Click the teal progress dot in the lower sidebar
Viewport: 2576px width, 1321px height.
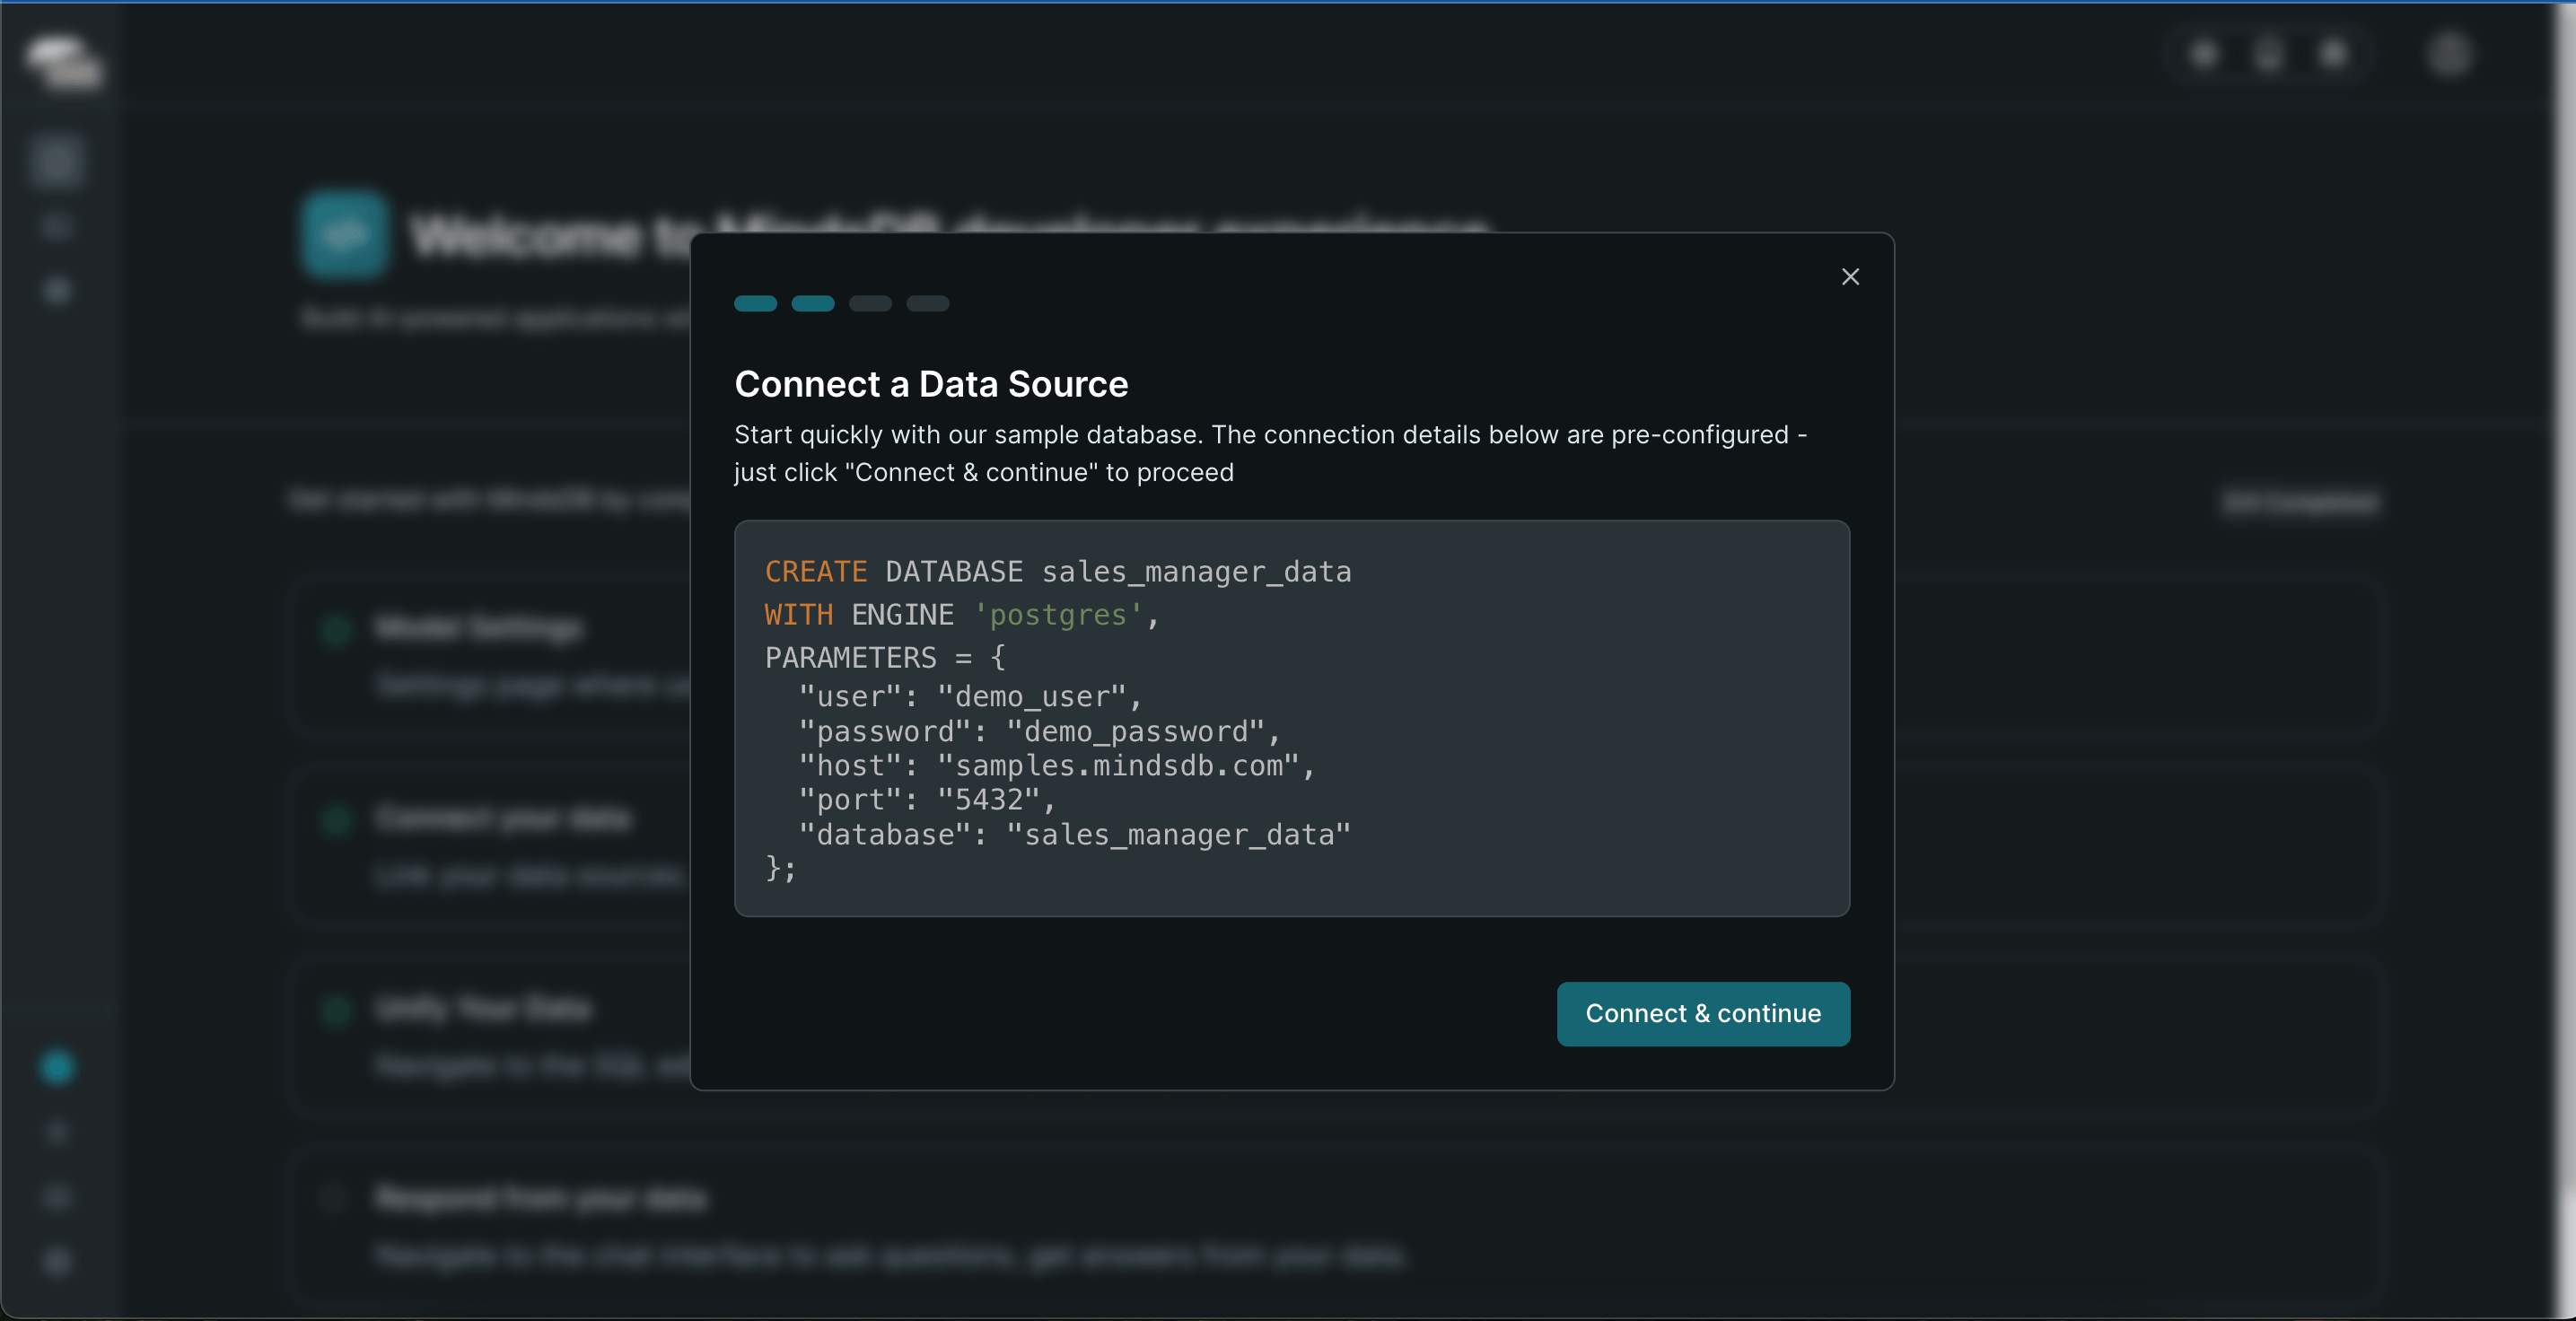click(57, 1068)
